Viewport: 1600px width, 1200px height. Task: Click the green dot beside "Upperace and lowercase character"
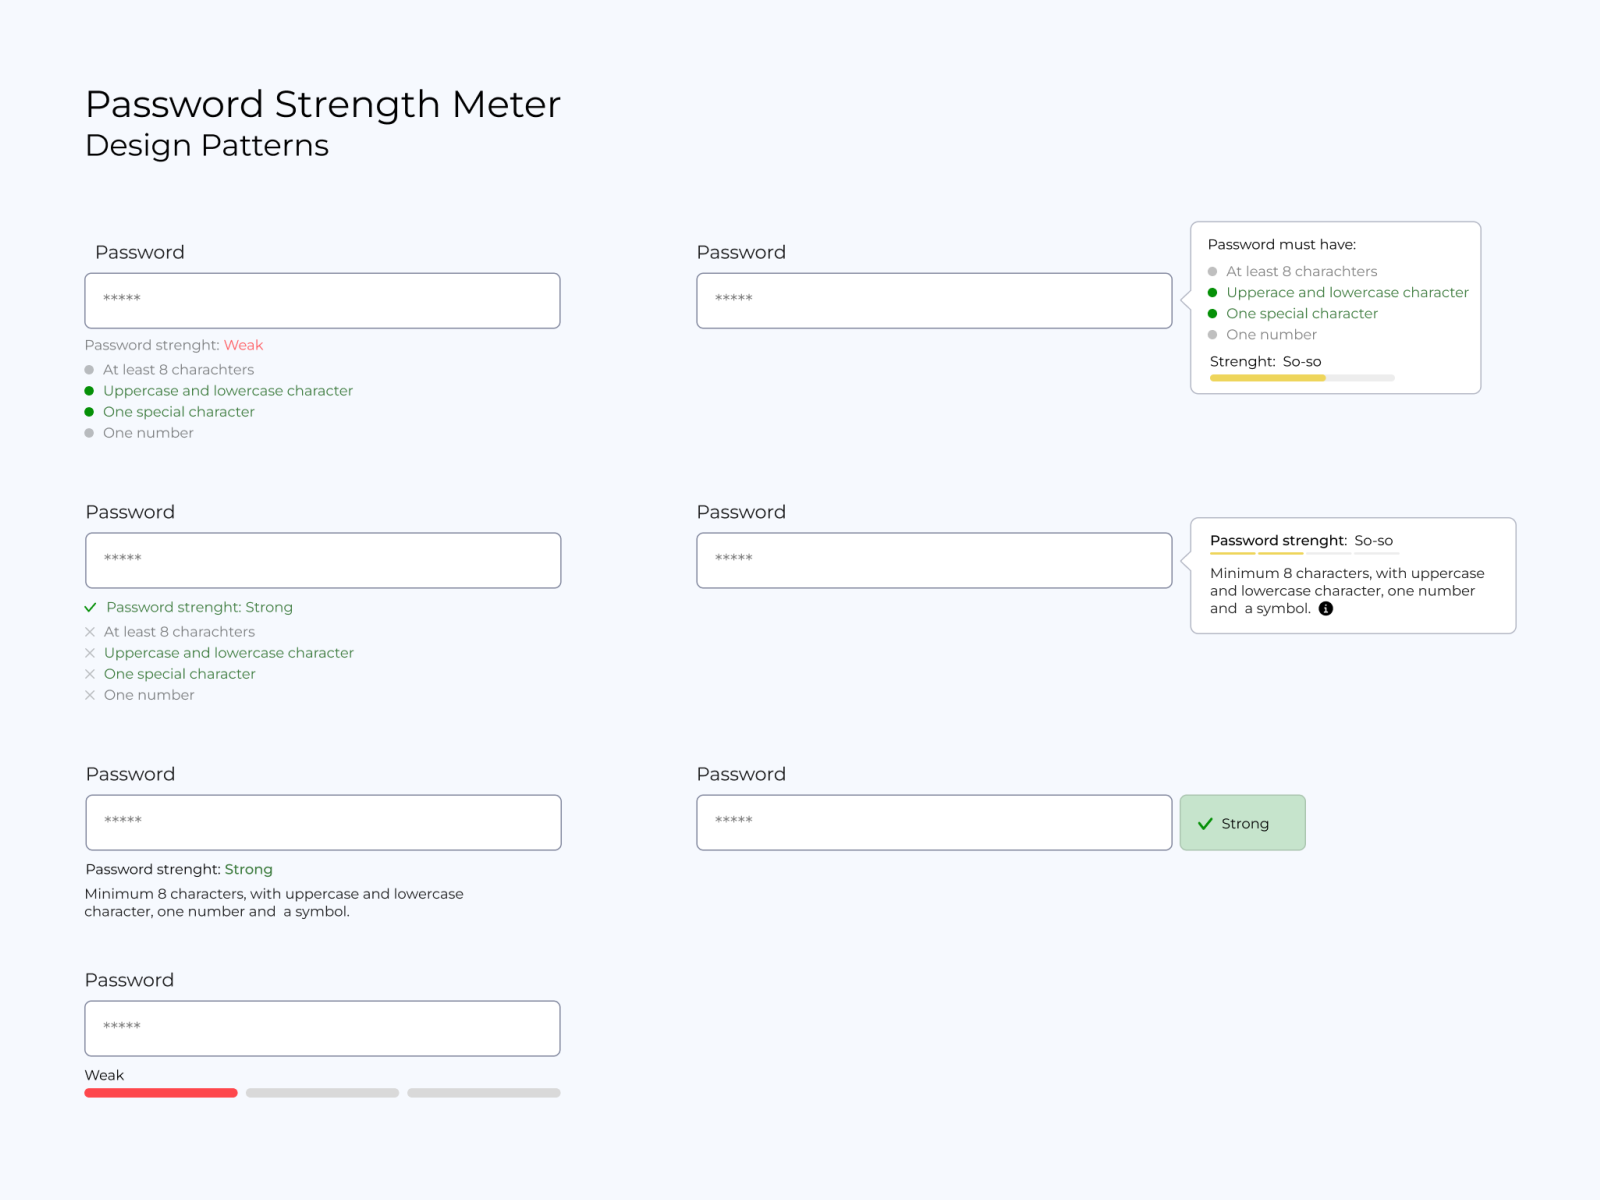tap(1213, 293)
